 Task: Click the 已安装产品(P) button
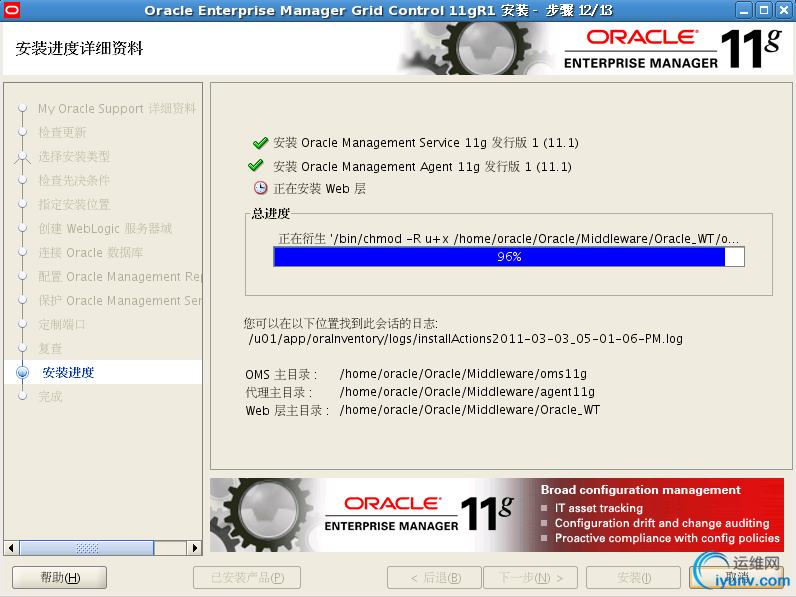coord(247,577)
